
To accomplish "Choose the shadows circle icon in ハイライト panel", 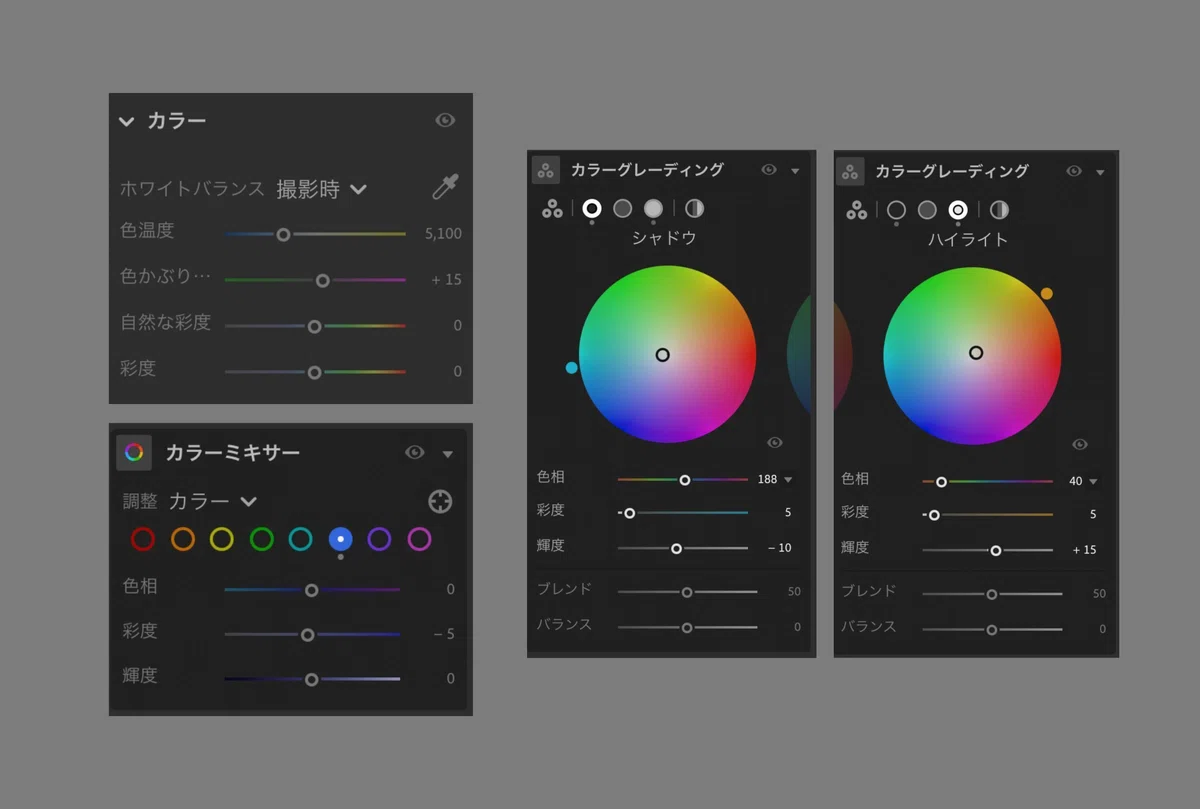I will pyautogui.click(x=896, y=210).
